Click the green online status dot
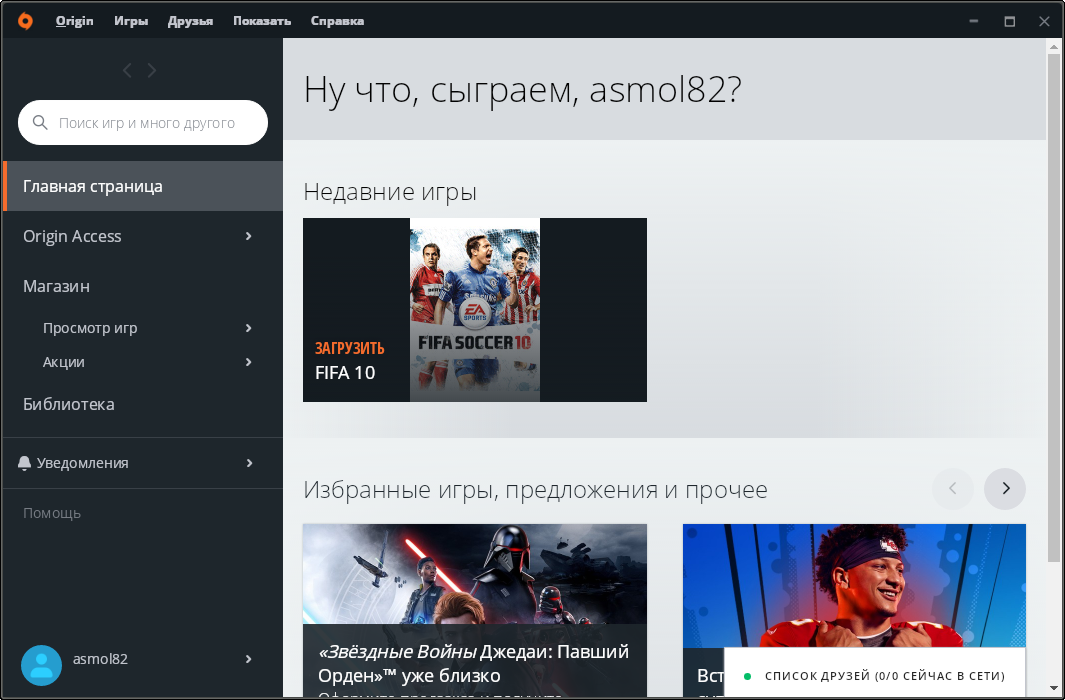Screen dimensions: 1065x700 coord(747,676)
